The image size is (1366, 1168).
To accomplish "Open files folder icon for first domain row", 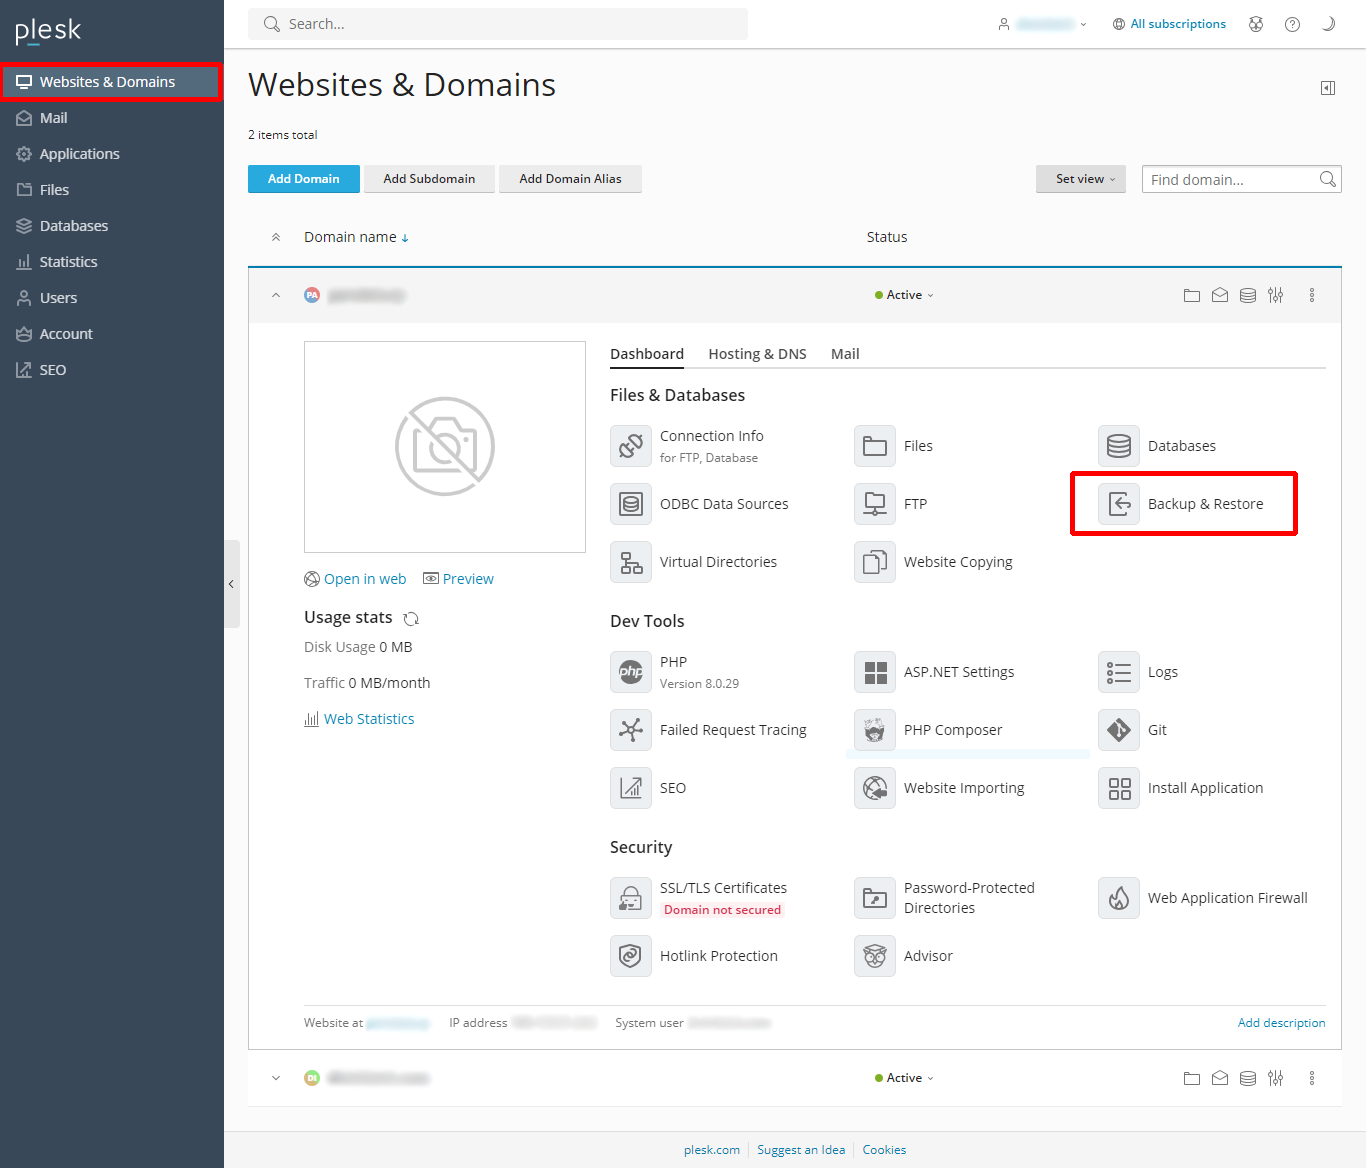I will [x=1192, y=295].
